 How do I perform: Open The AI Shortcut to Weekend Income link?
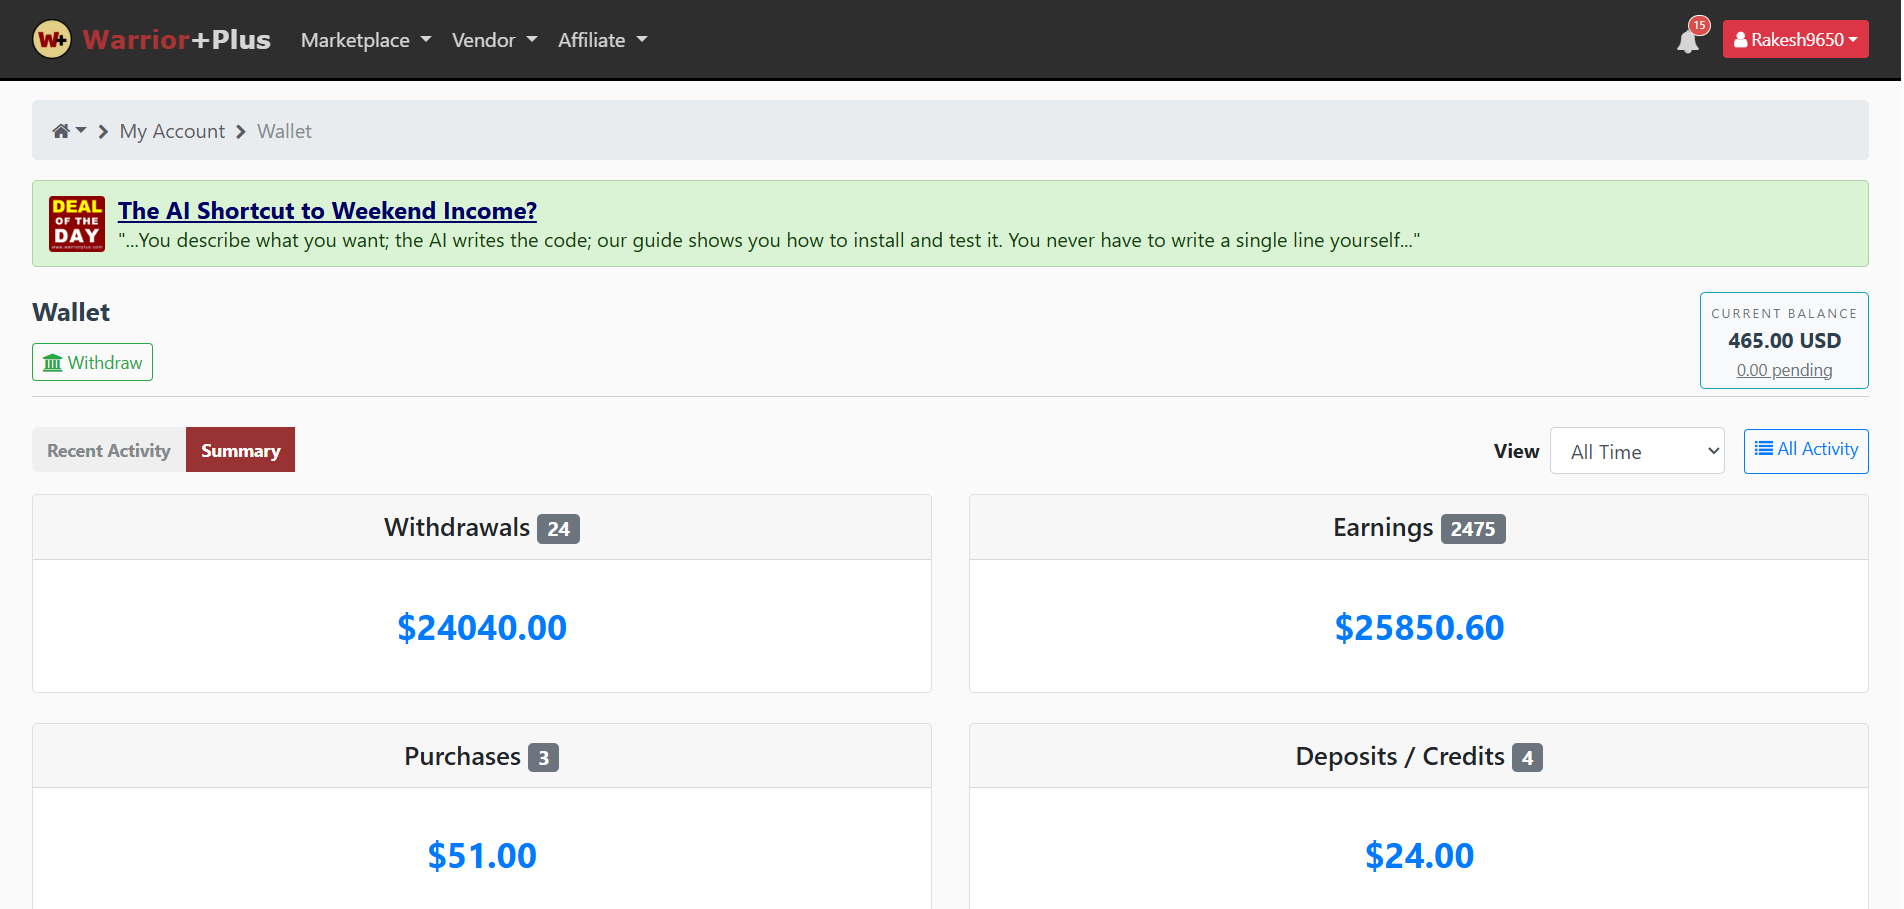click(327, 211)
